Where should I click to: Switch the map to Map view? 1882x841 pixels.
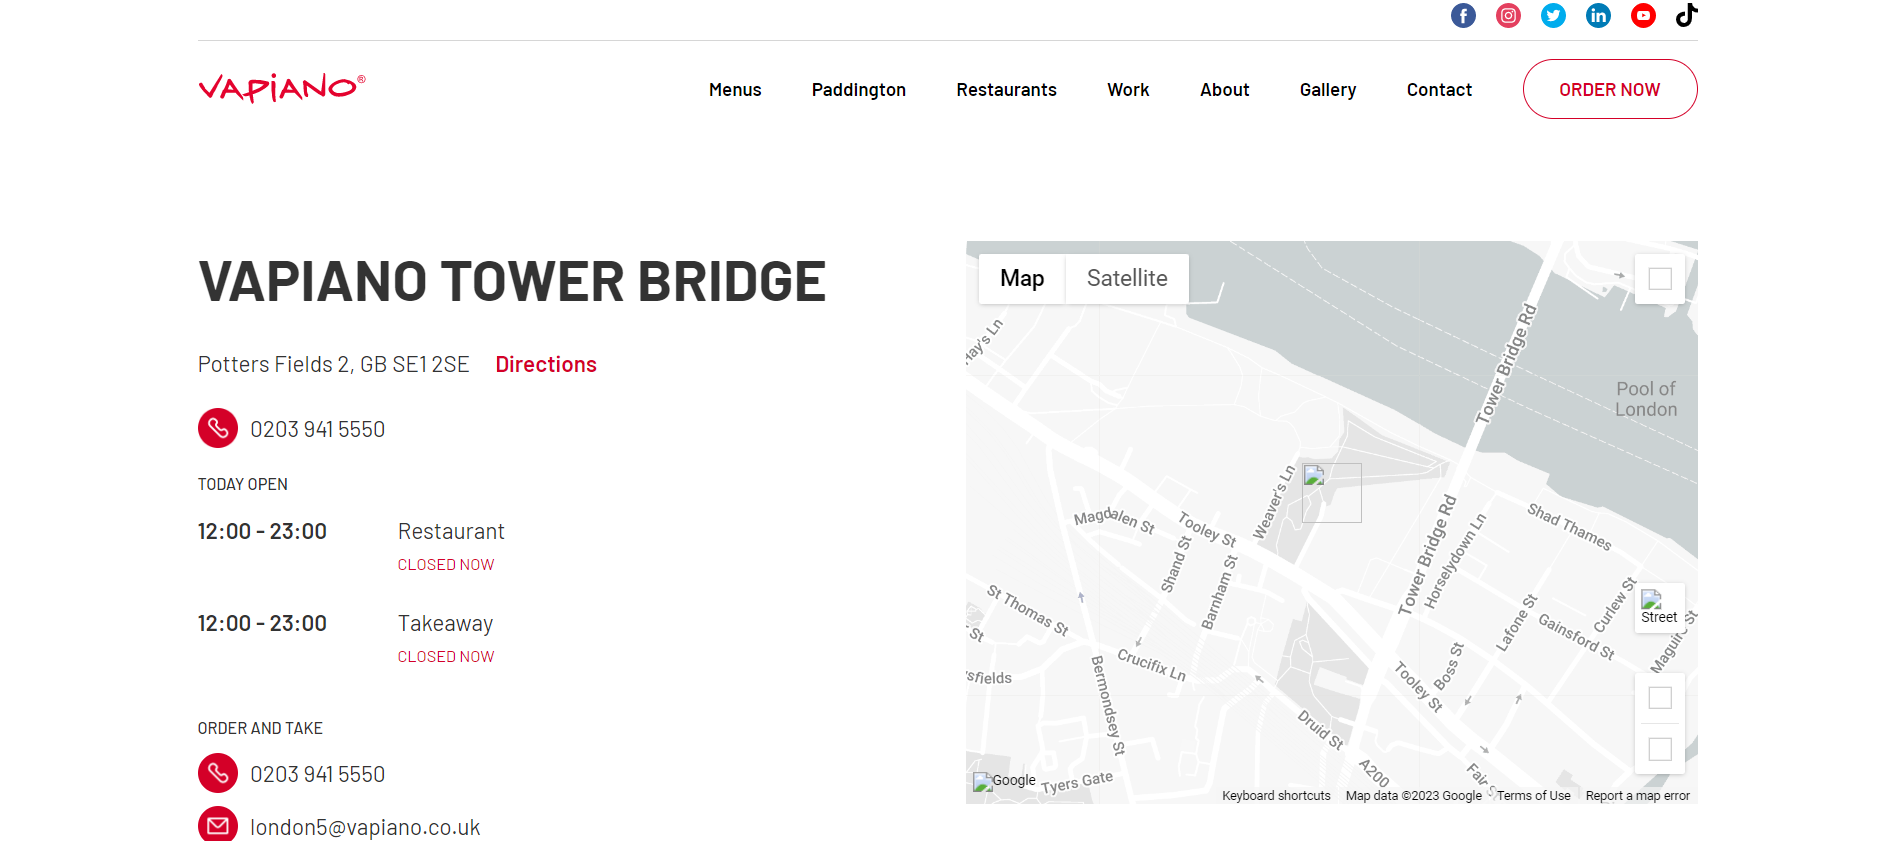[x=1022, y=278]
